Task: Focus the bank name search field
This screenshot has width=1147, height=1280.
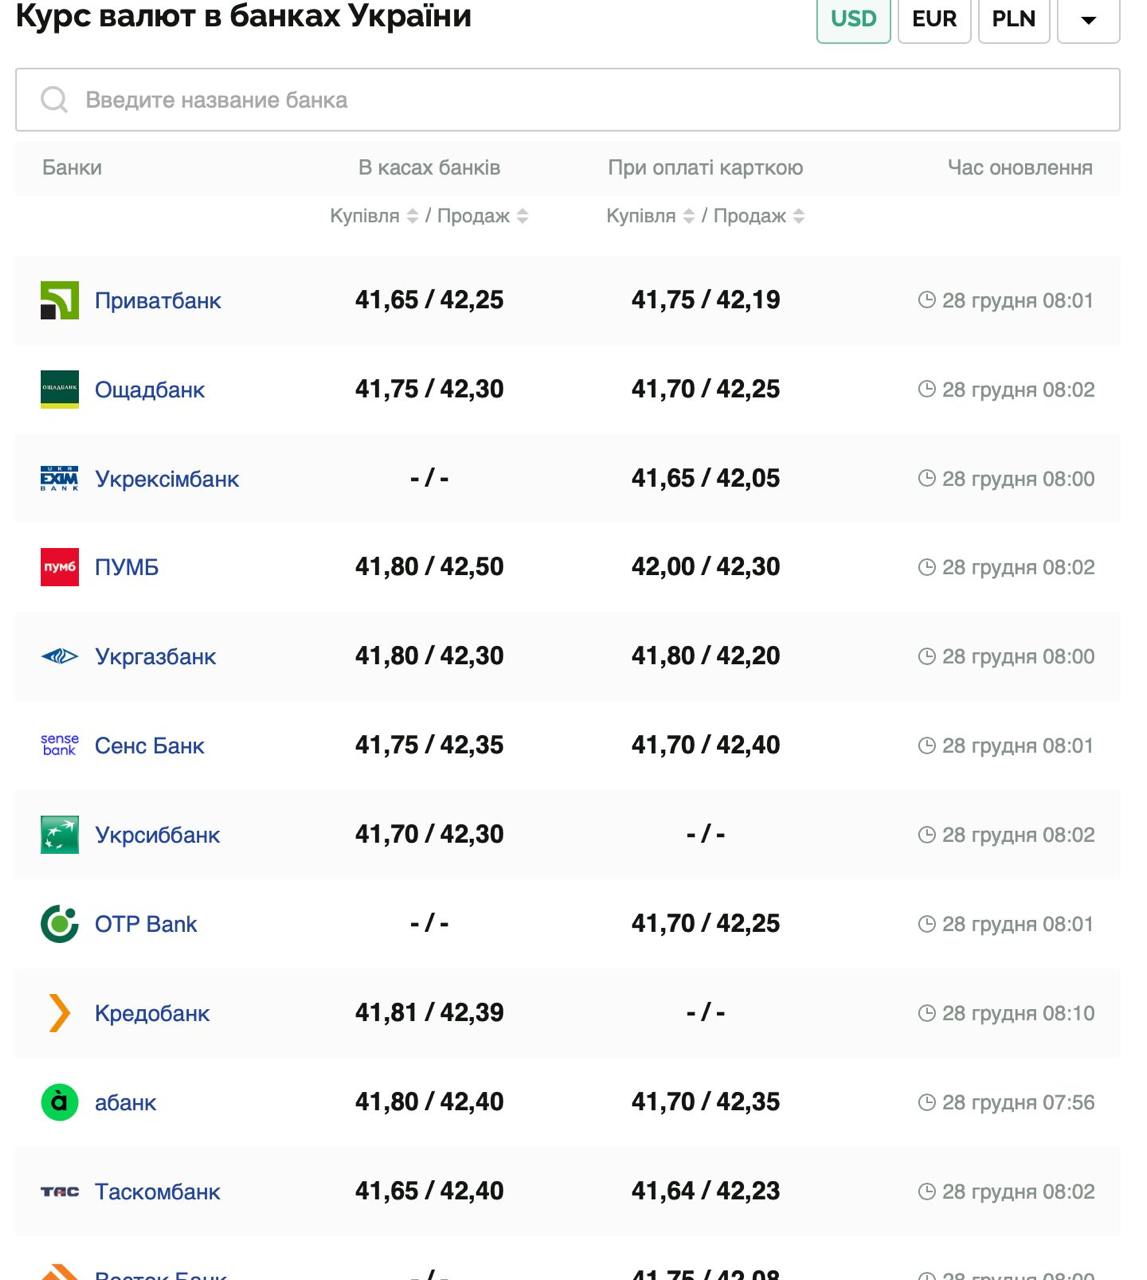Action: tap(567, 100)
